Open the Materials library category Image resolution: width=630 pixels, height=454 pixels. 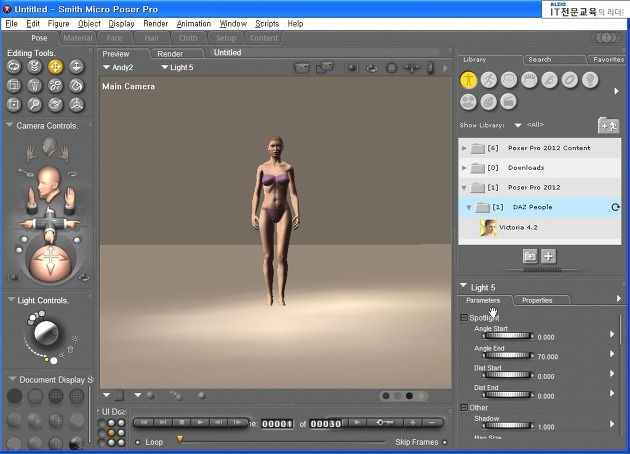(x=489, y=102)
